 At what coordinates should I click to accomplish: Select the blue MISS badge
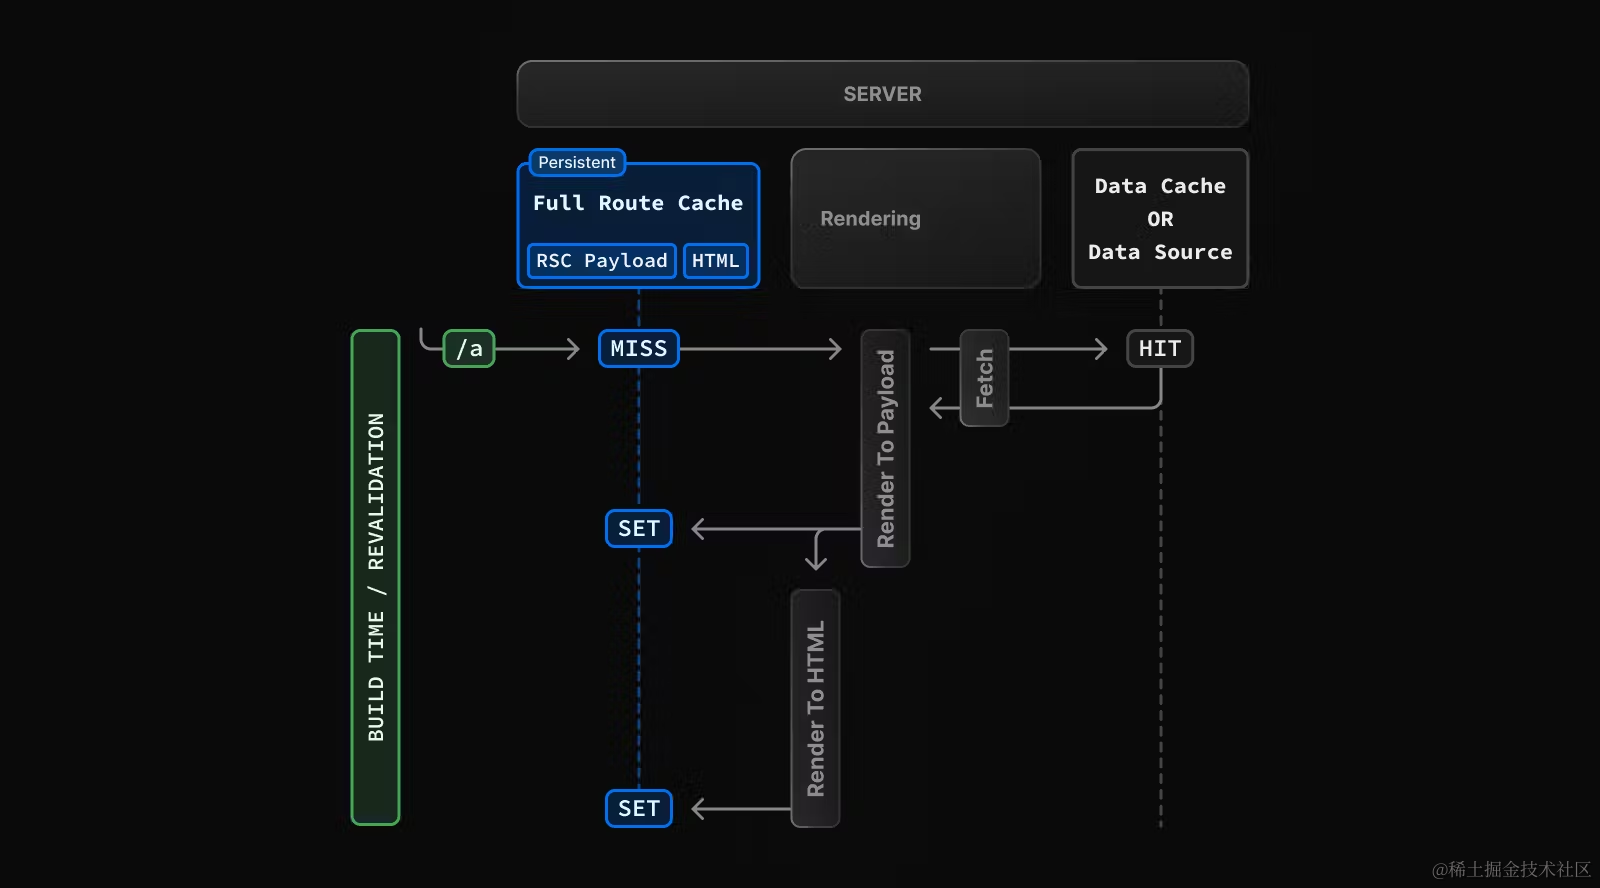pos(638,349)
